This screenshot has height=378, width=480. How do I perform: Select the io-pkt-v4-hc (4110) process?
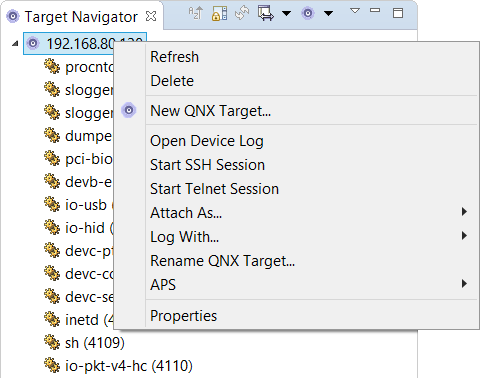(129, 366)
